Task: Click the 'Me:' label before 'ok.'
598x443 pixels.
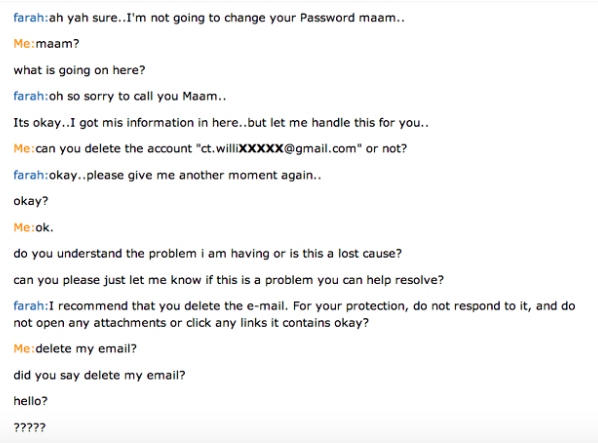Action: pyautogui.click(x=24, y=228)
